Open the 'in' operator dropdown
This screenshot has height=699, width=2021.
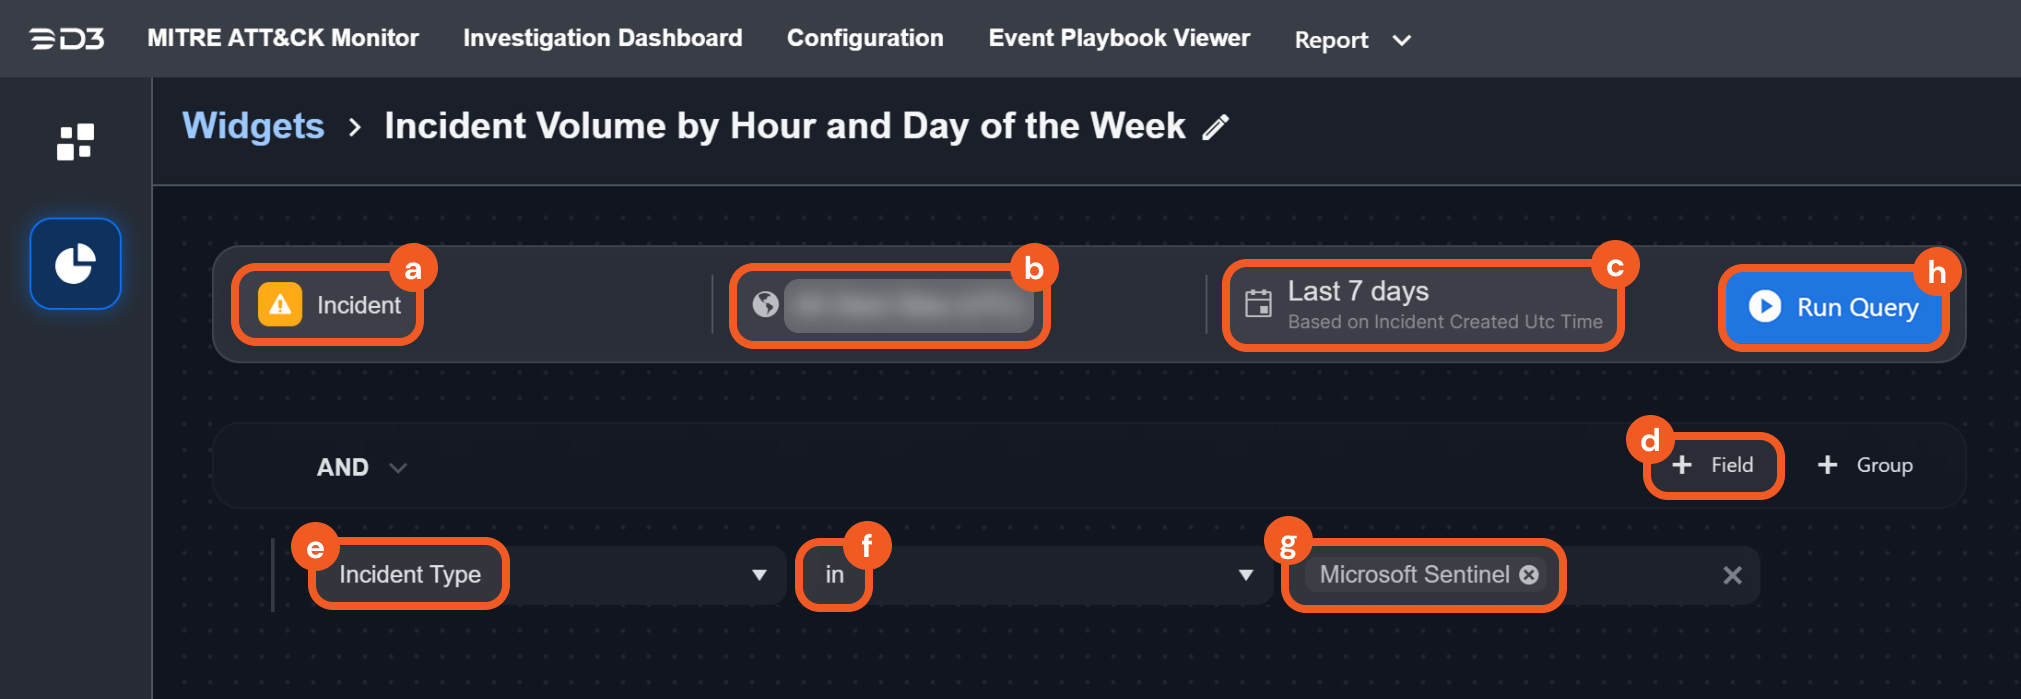(x=1245, y=575)
